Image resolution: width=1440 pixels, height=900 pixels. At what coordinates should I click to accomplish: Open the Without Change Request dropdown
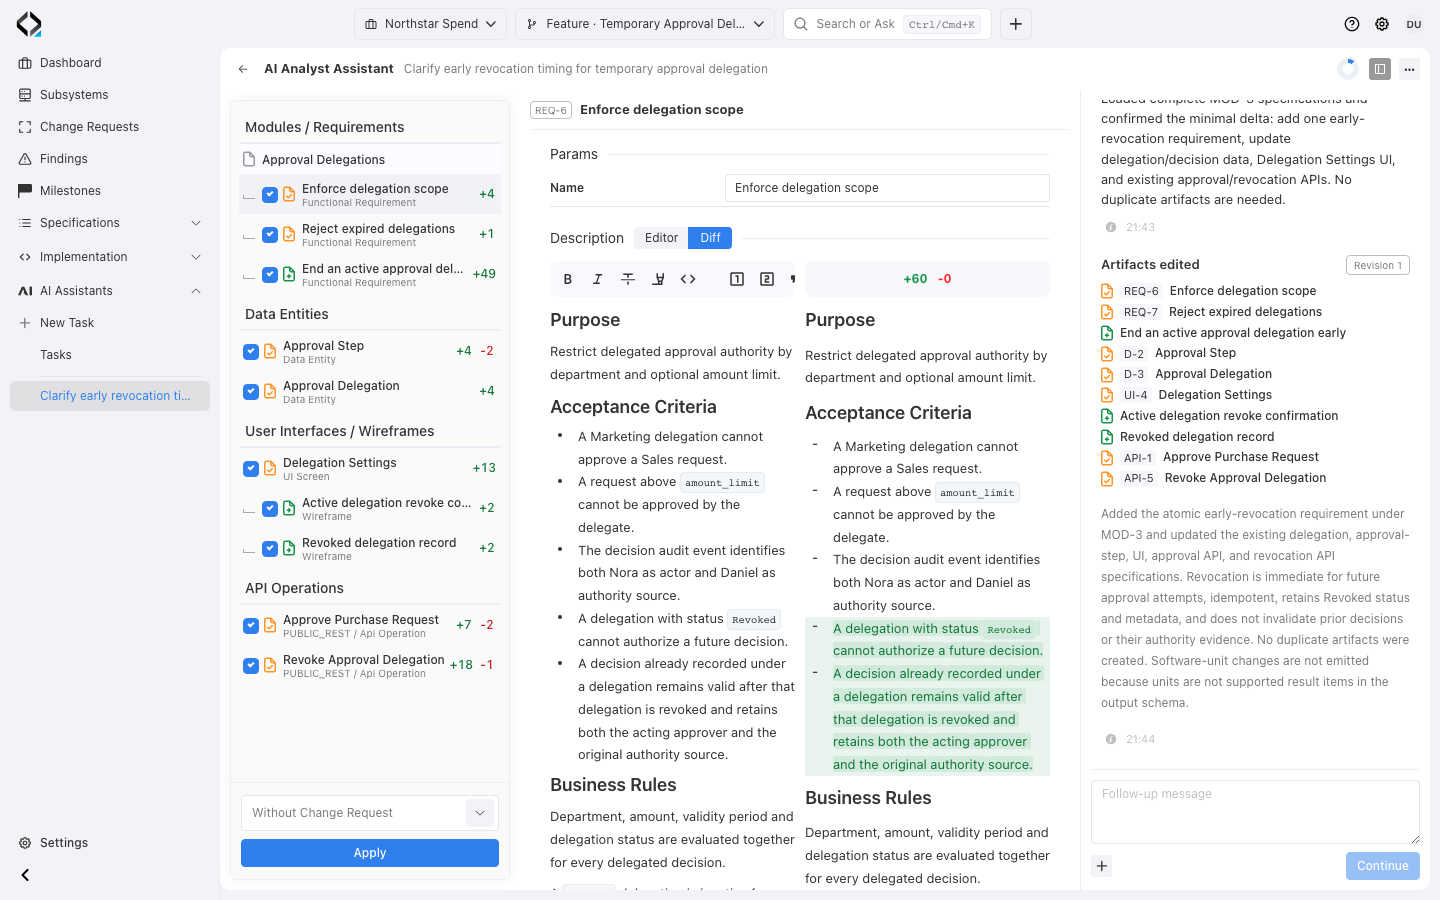point(370,813)
